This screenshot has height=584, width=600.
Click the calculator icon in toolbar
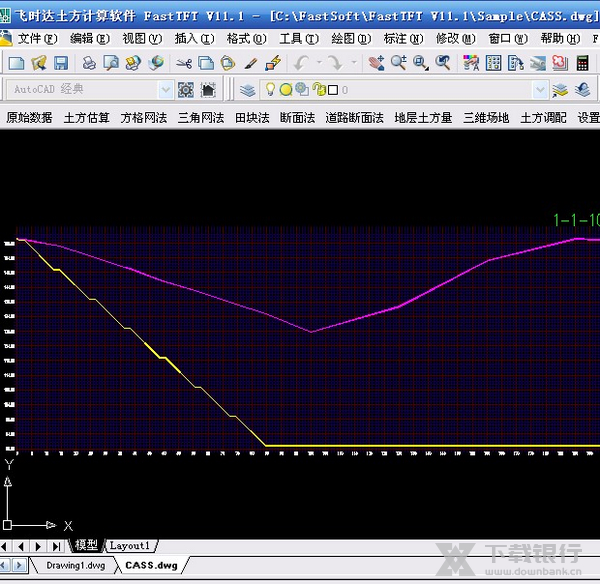click(582, 63)
